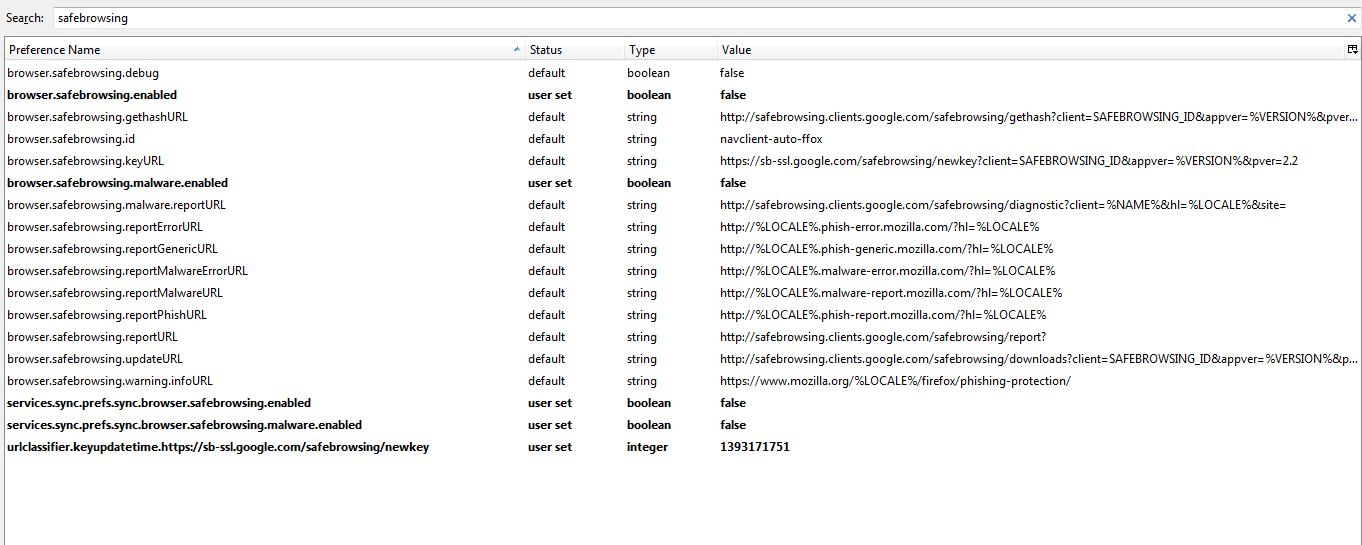Click 'user set' status of browser.safebrowsing.enabled
Image resolution: width=1362 pixels, height=545 pixels.
(x=550, y=95)
